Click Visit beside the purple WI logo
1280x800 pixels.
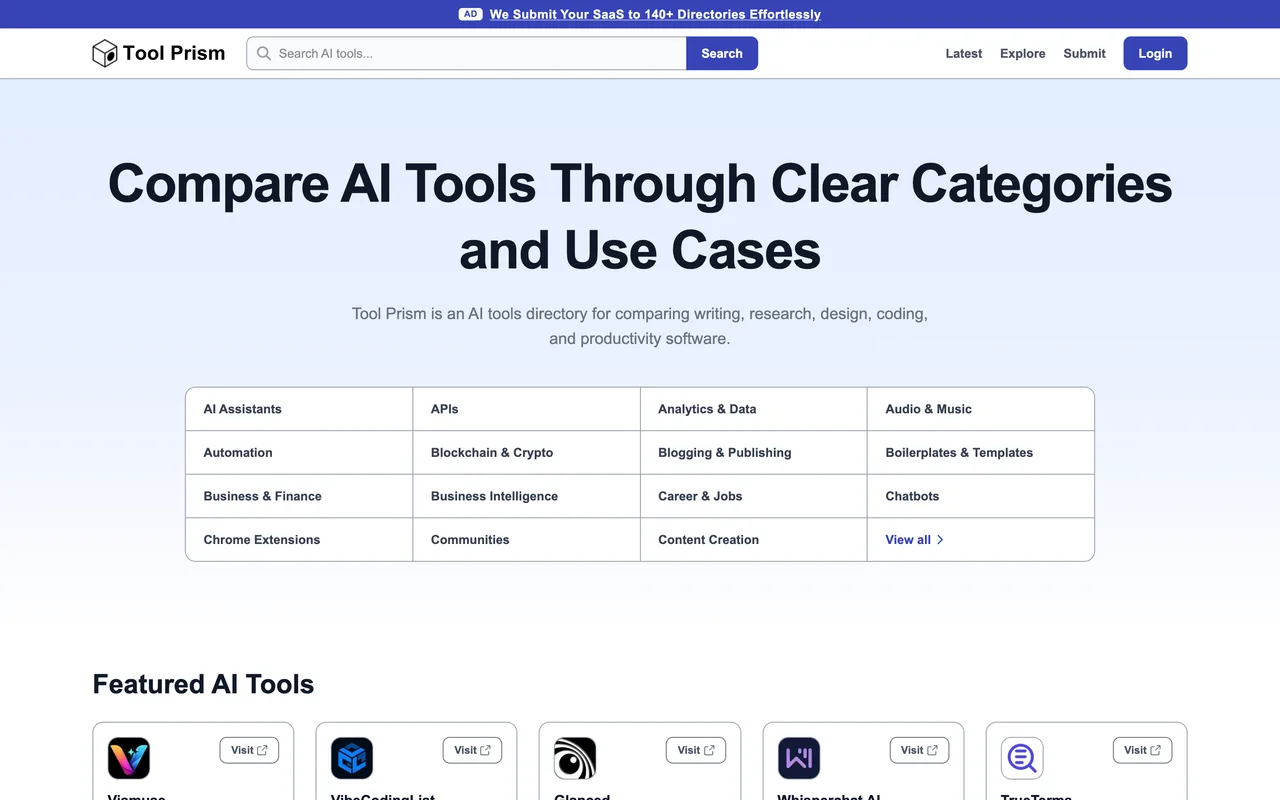tap(919, 750)
